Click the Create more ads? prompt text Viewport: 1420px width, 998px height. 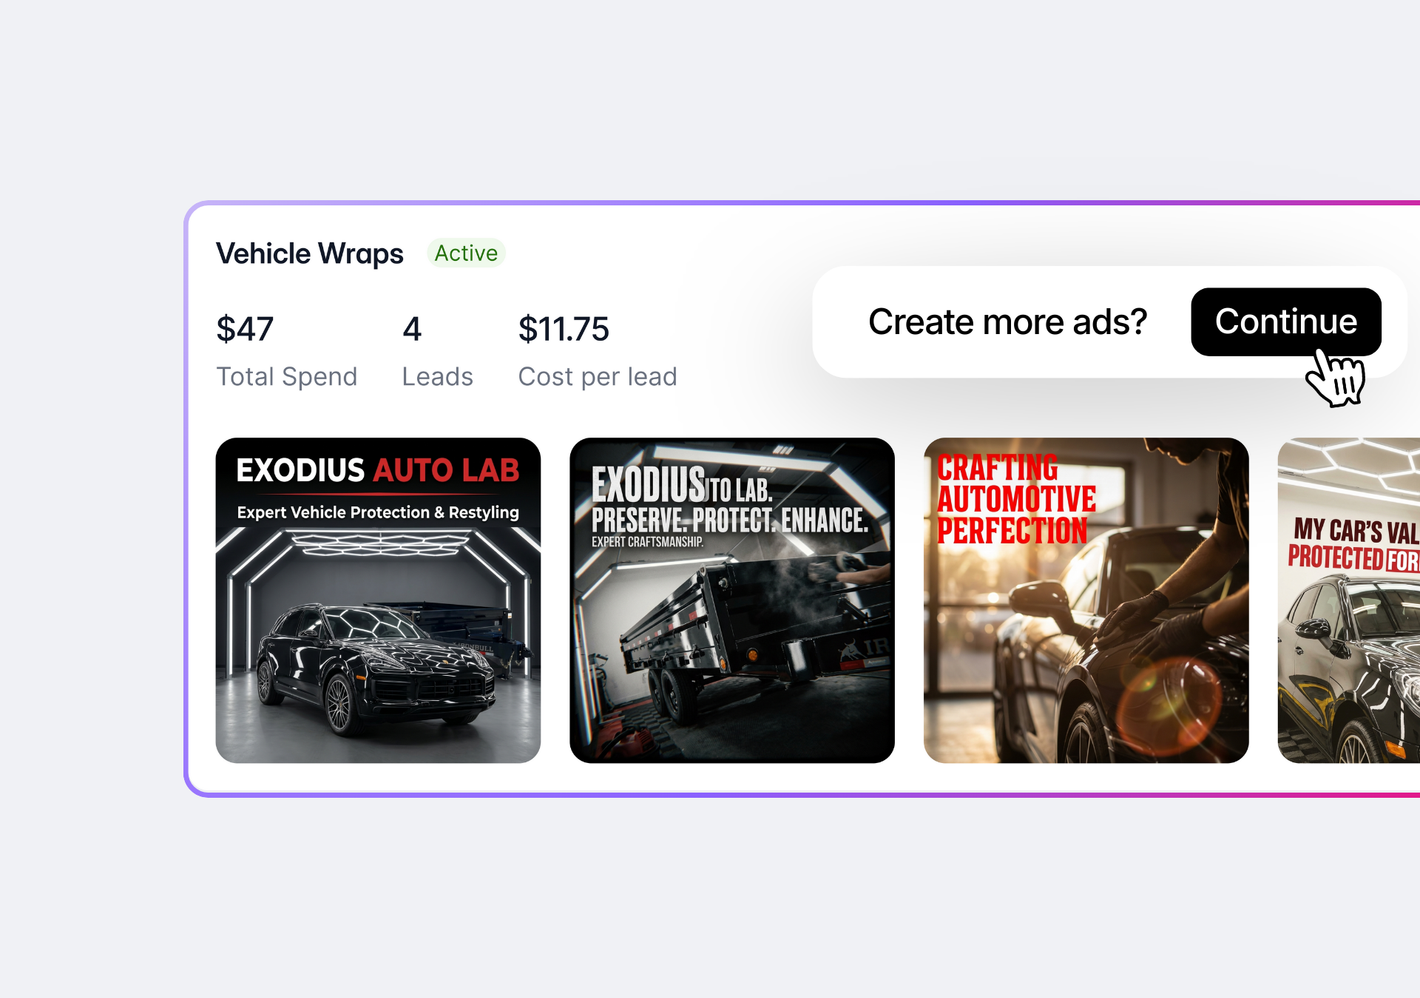click(x=1008, y=322)
